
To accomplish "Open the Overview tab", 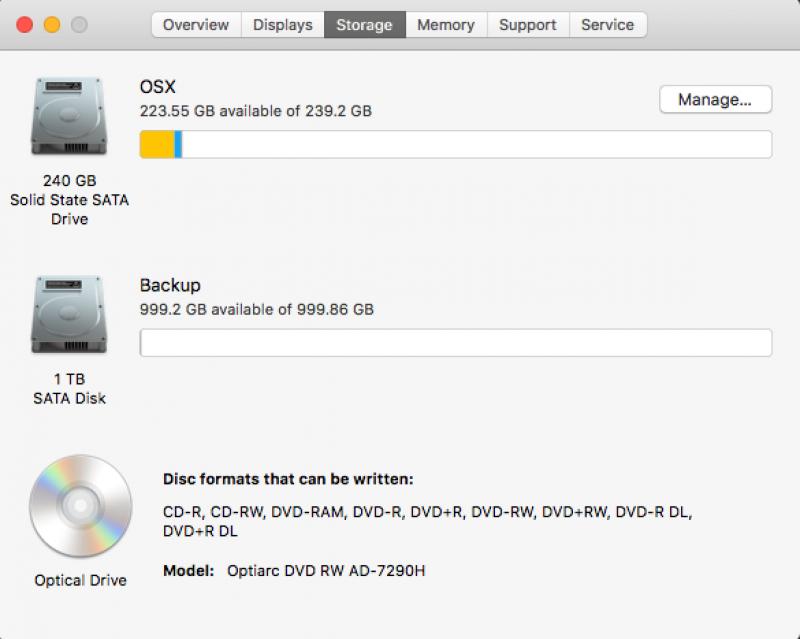I will coord(196,24).
